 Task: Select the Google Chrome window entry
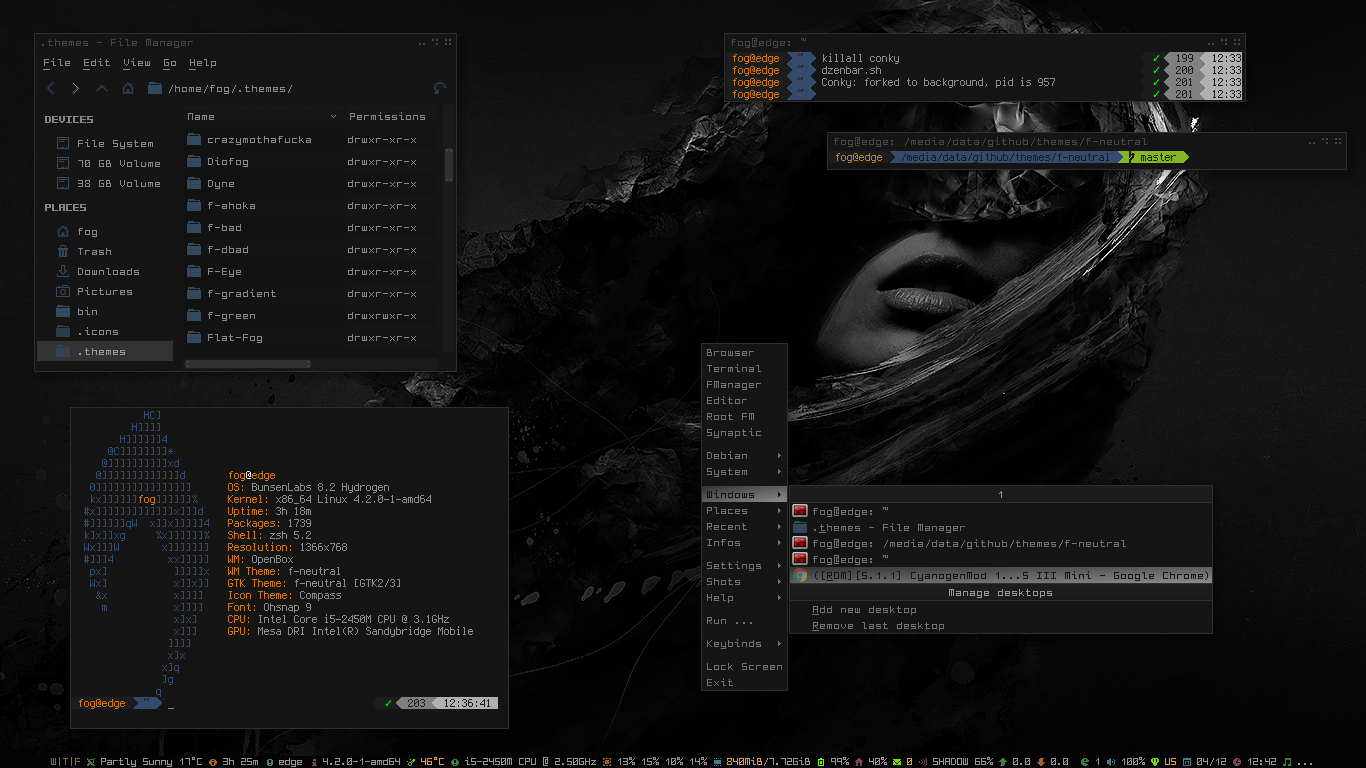point(1000,576)
